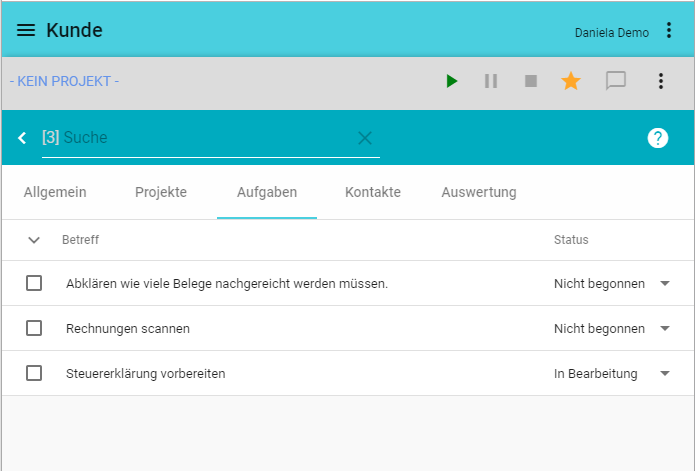Pause the running timer
695x471 pixels.
coord(491,81)
